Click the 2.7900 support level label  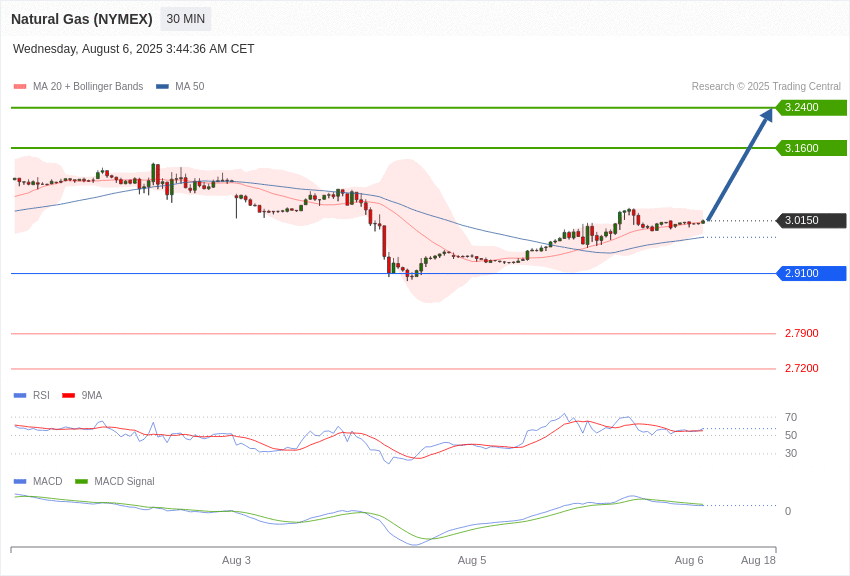tap(802, 333)
